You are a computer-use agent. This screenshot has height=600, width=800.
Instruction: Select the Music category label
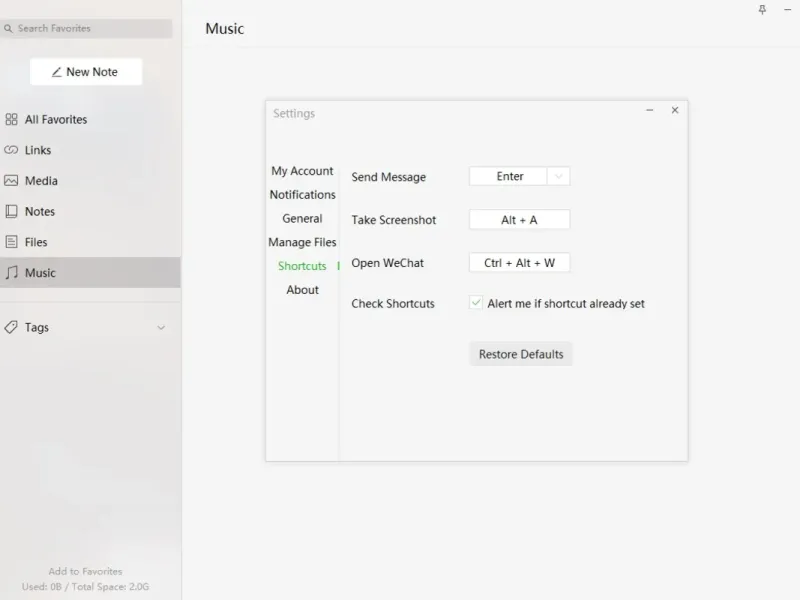click(40, 273)
